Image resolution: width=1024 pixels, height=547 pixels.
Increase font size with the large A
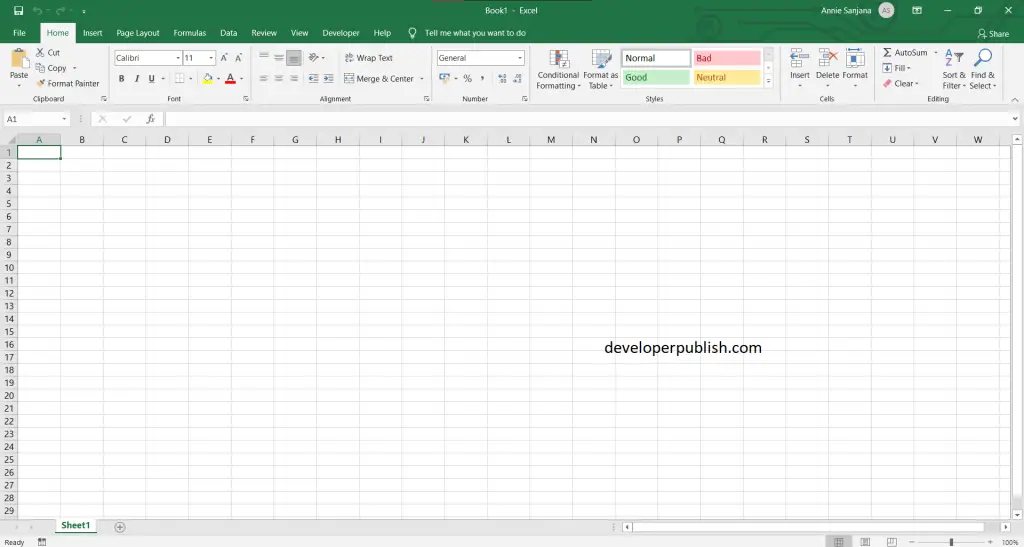coord(224,58)
